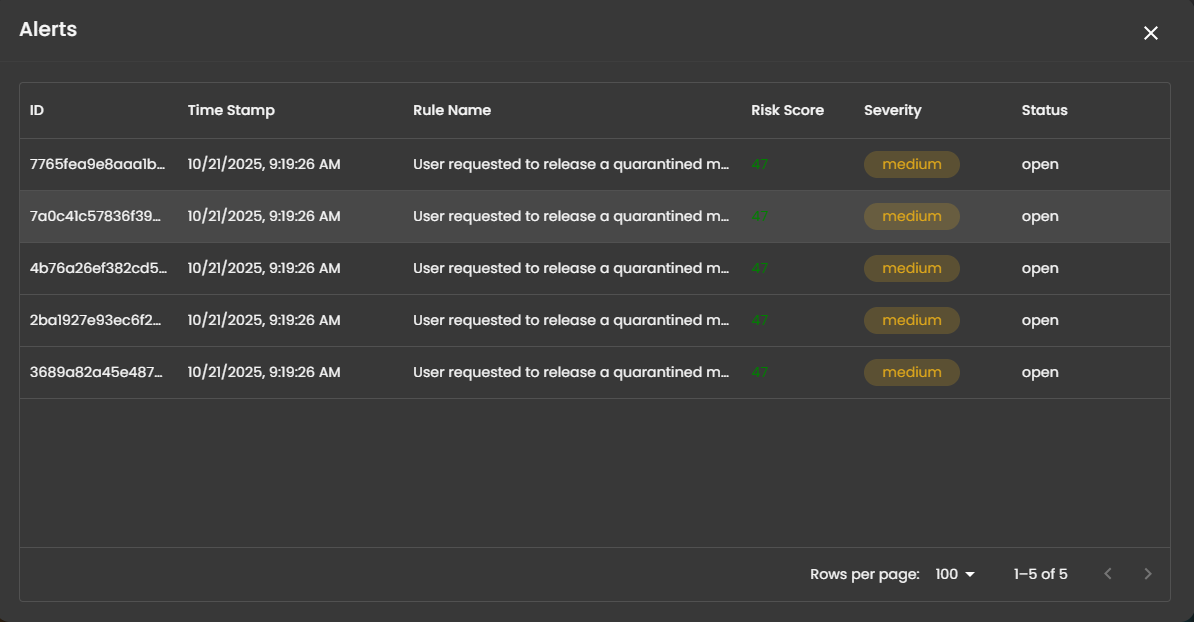The height and width of the screenshot is (622, 1194).
Task: Click the open status in fourth row
Action: point(1040,320)
